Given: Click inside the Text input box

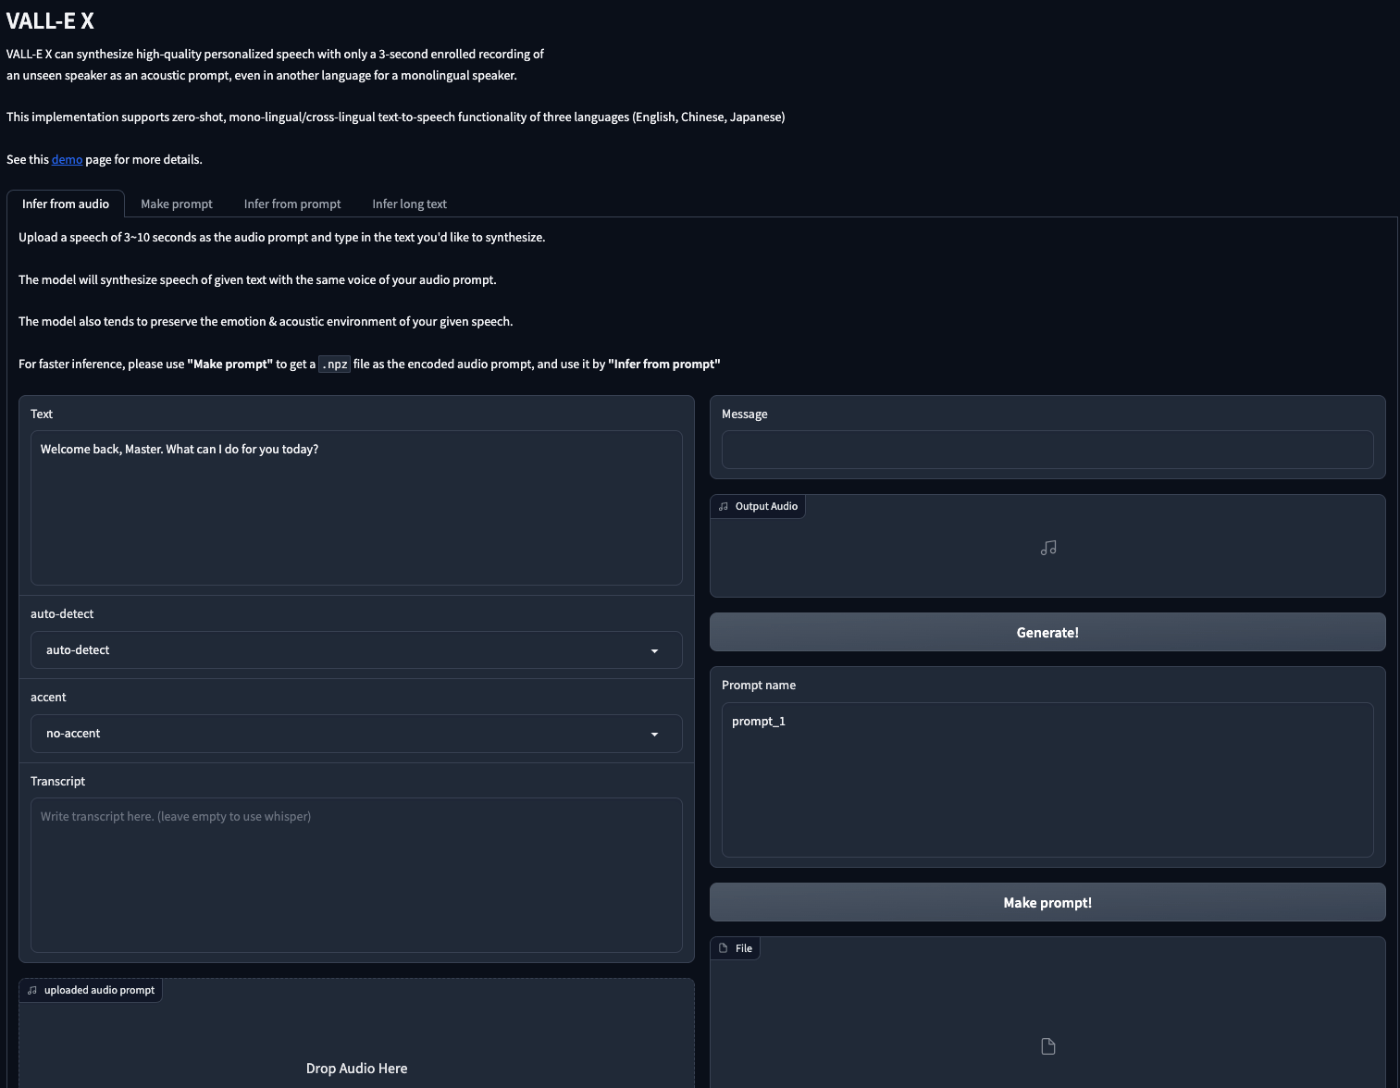Looking at the screenshot, I should [x=356, y=508].
